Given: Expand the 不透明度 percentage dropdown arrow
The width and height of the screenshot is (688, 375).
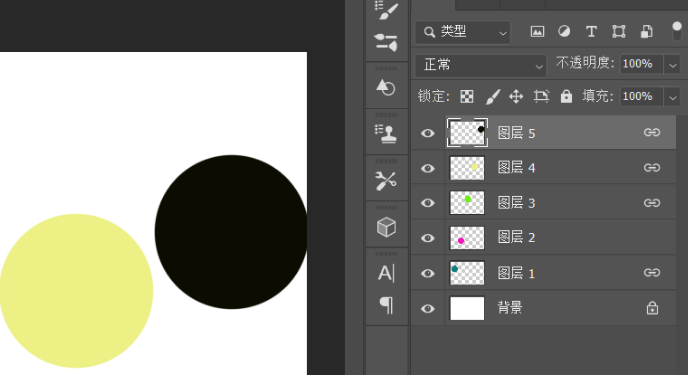Looking at the screenshot, I should [x=673, y=65].
